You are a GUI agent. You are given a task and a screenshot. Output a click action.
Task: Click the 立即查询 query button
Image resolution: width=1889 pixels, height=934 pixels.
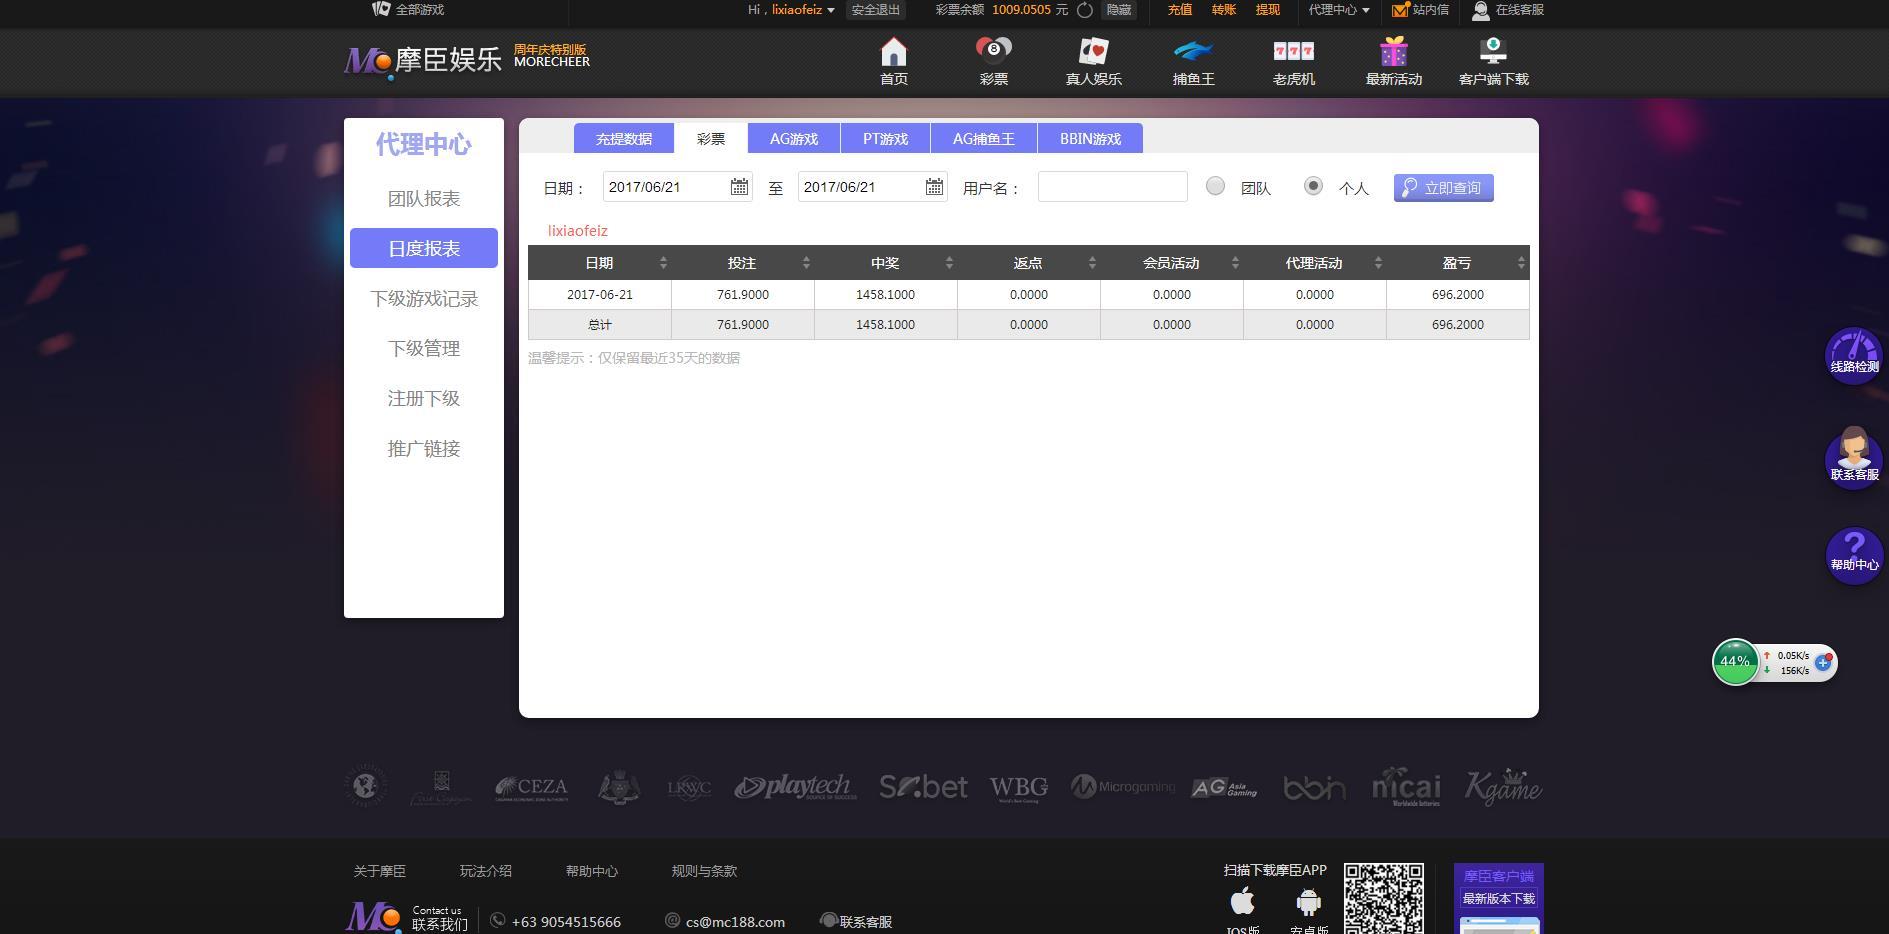point(1443,187)
